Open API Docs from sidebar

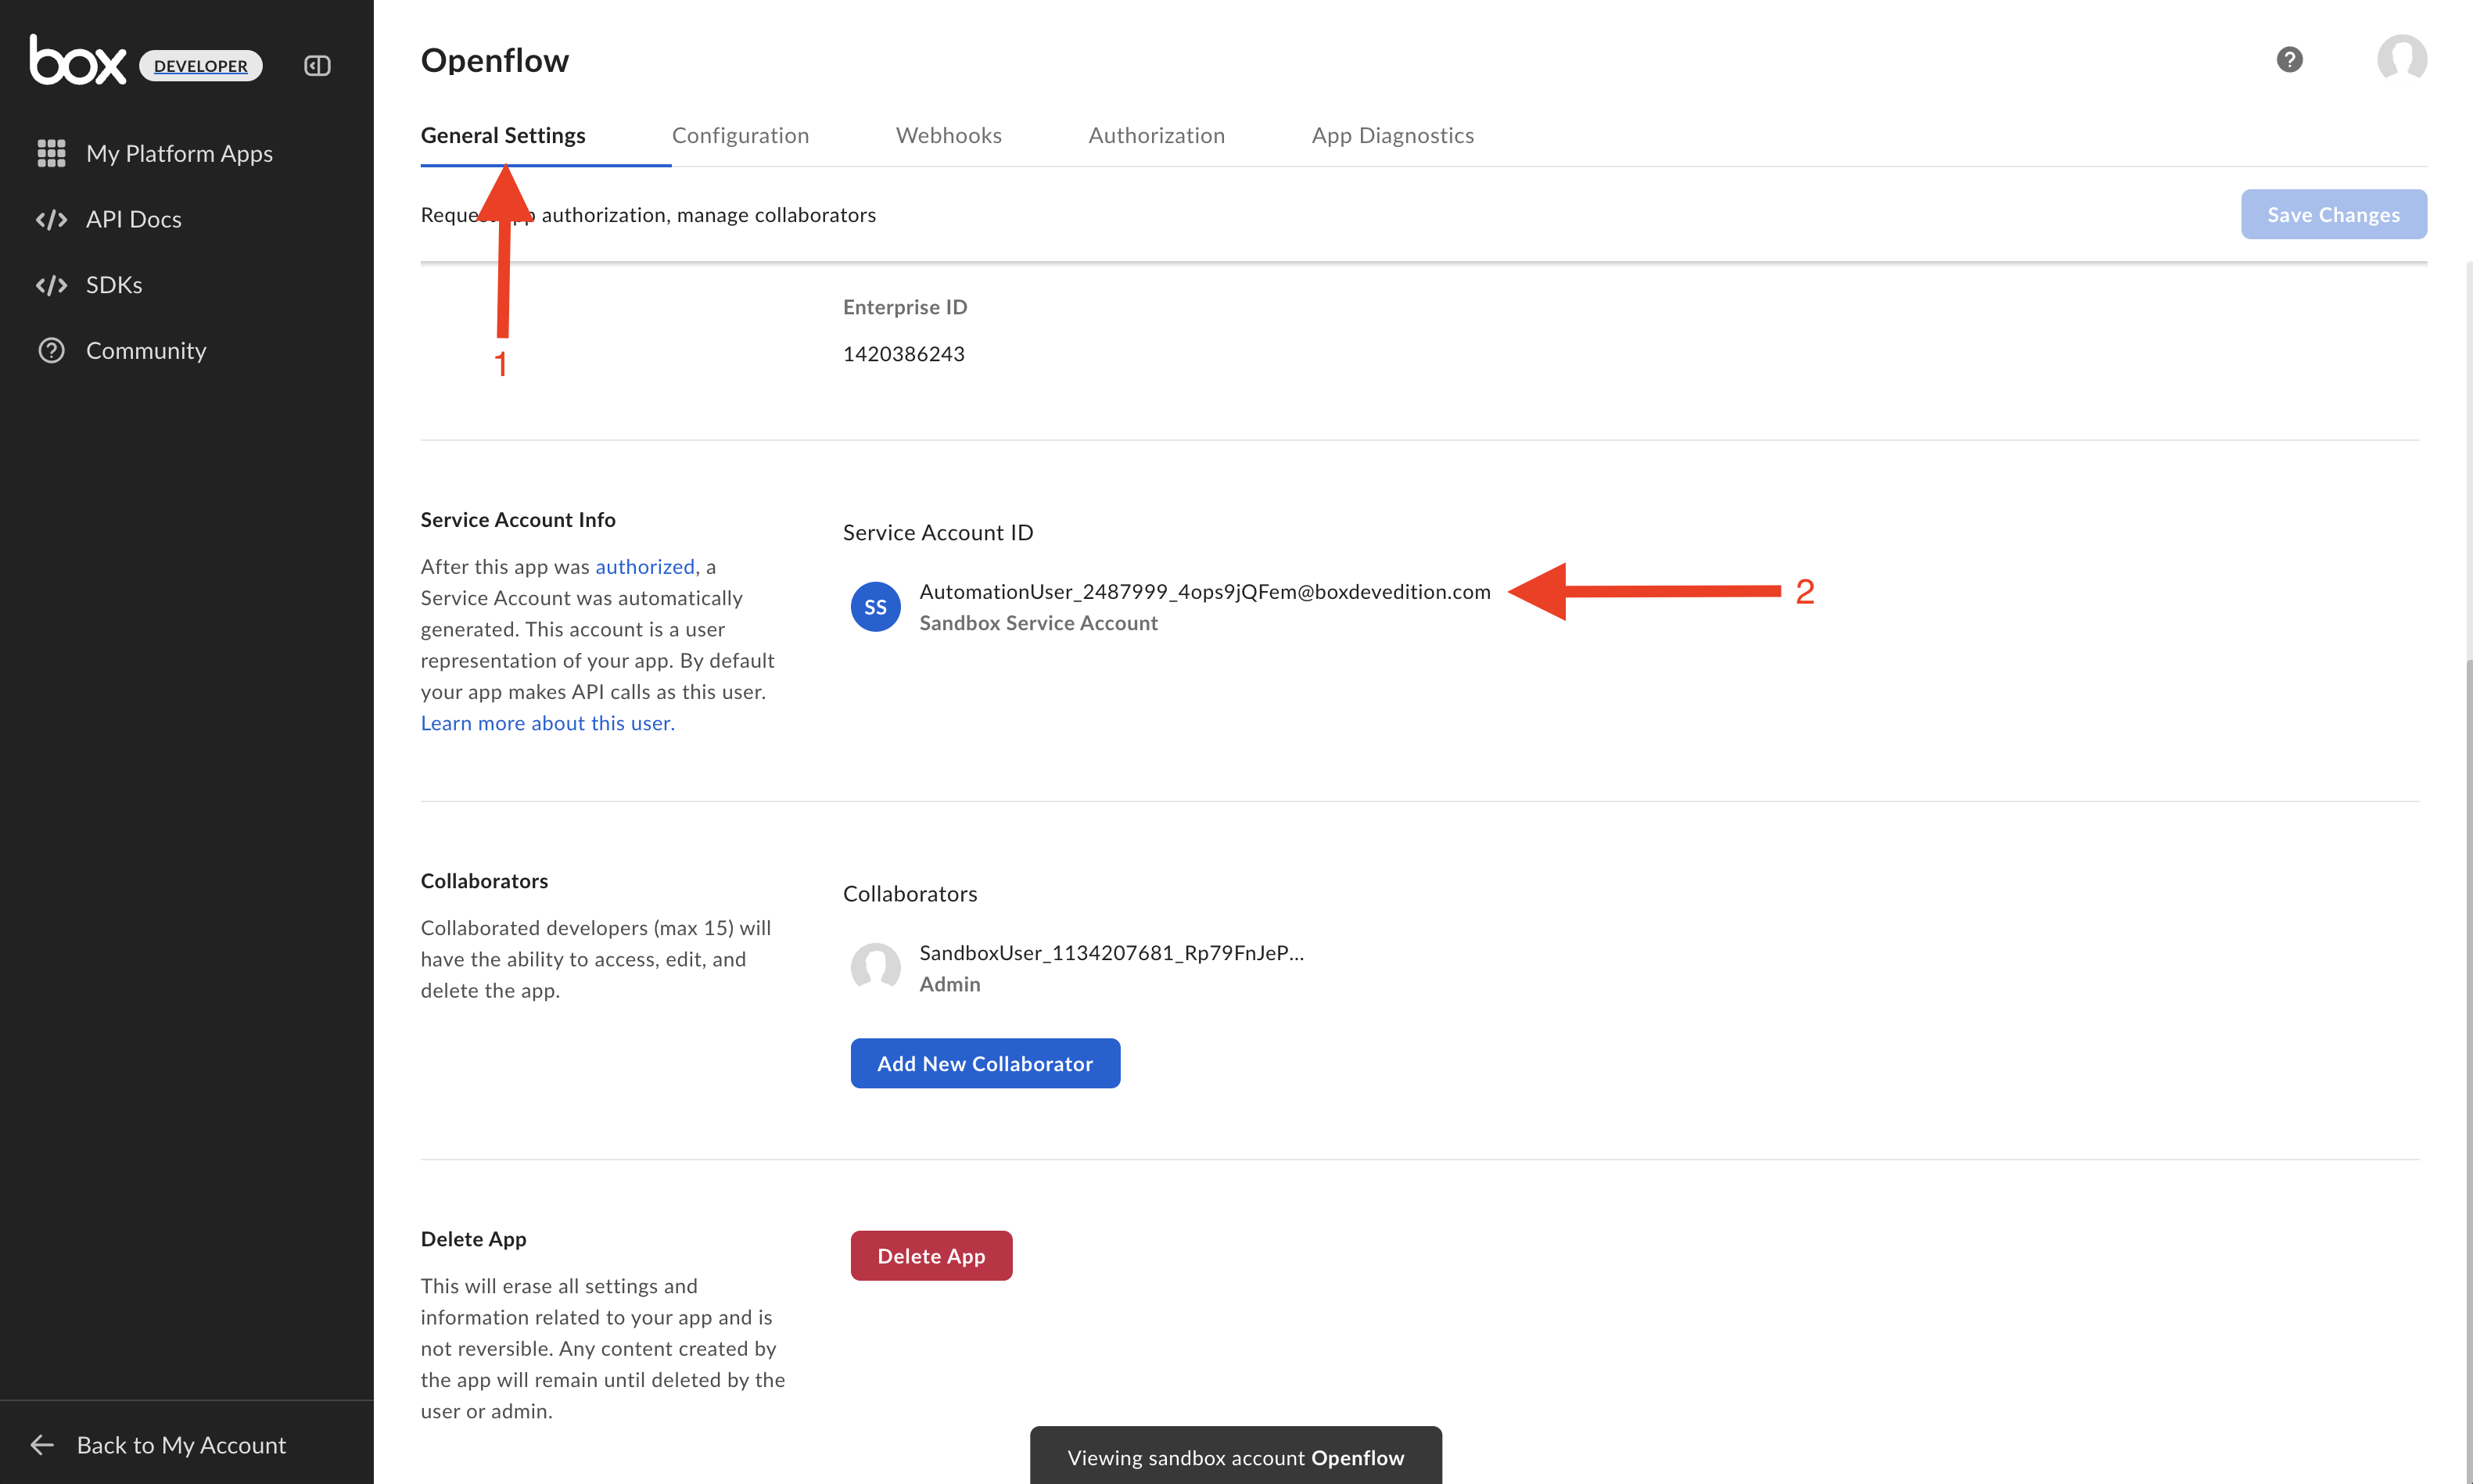tap(133, 219)
